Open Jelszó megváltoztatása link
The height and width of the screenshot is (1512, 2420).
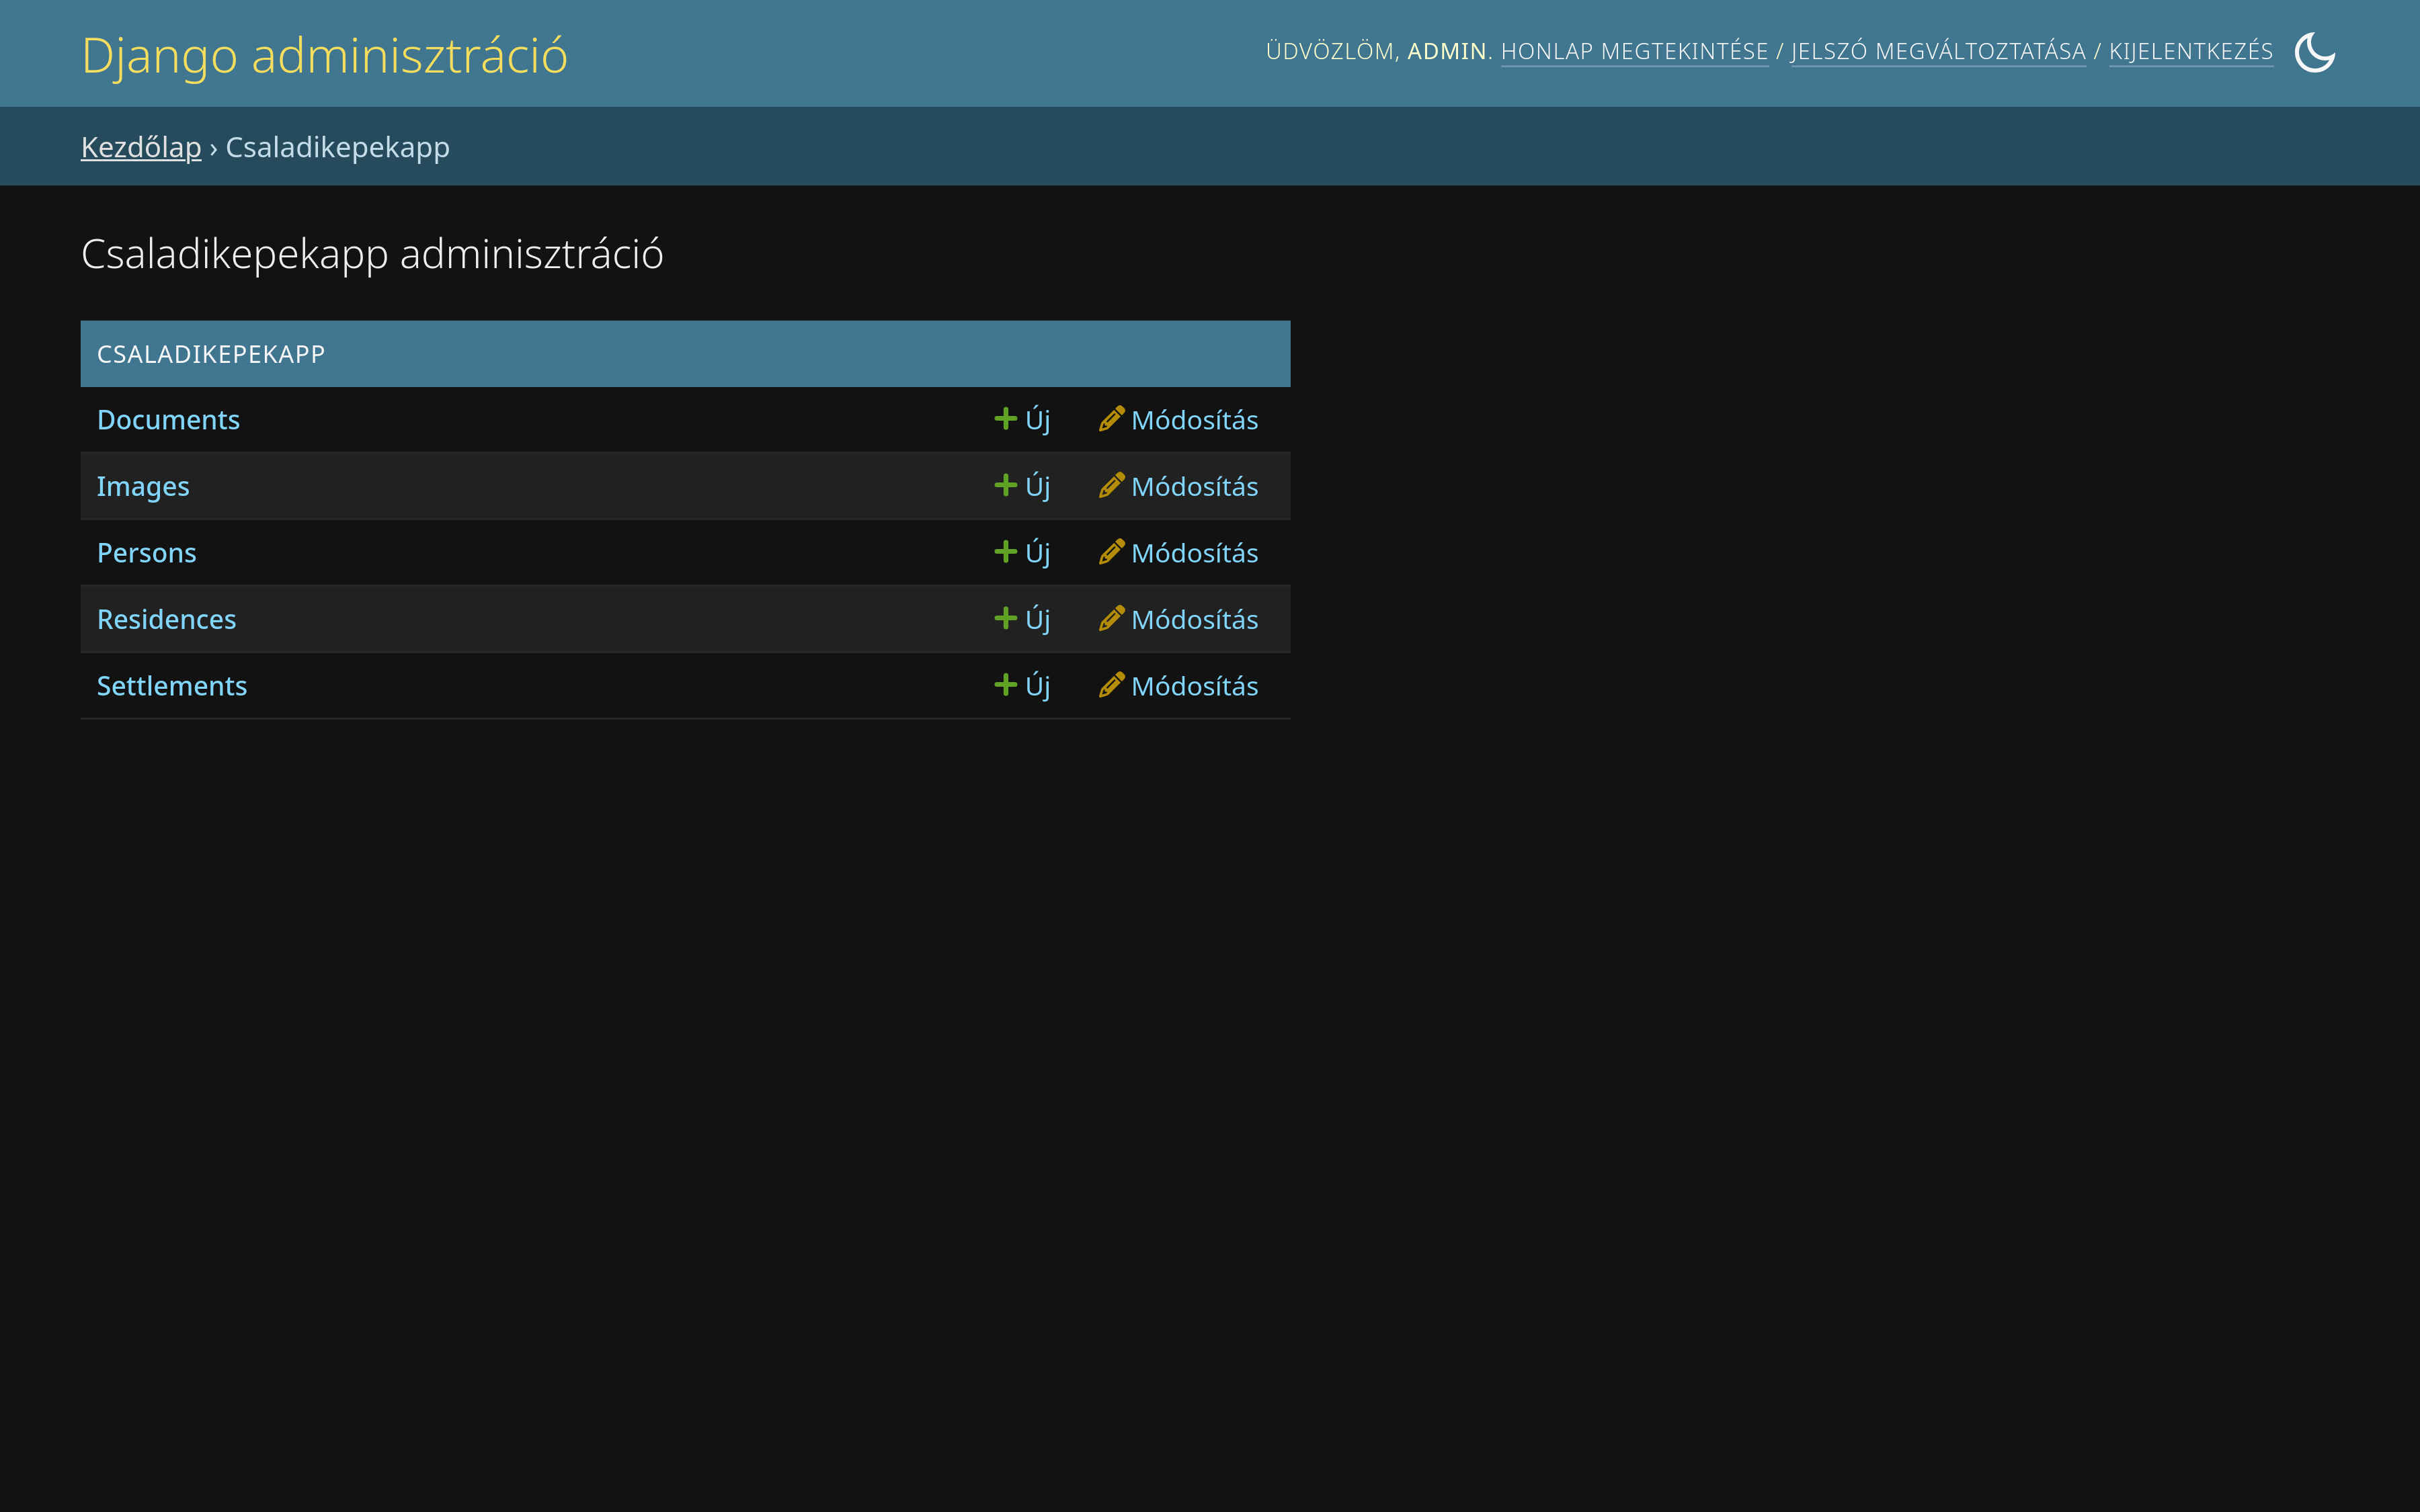coord(1937,51)
